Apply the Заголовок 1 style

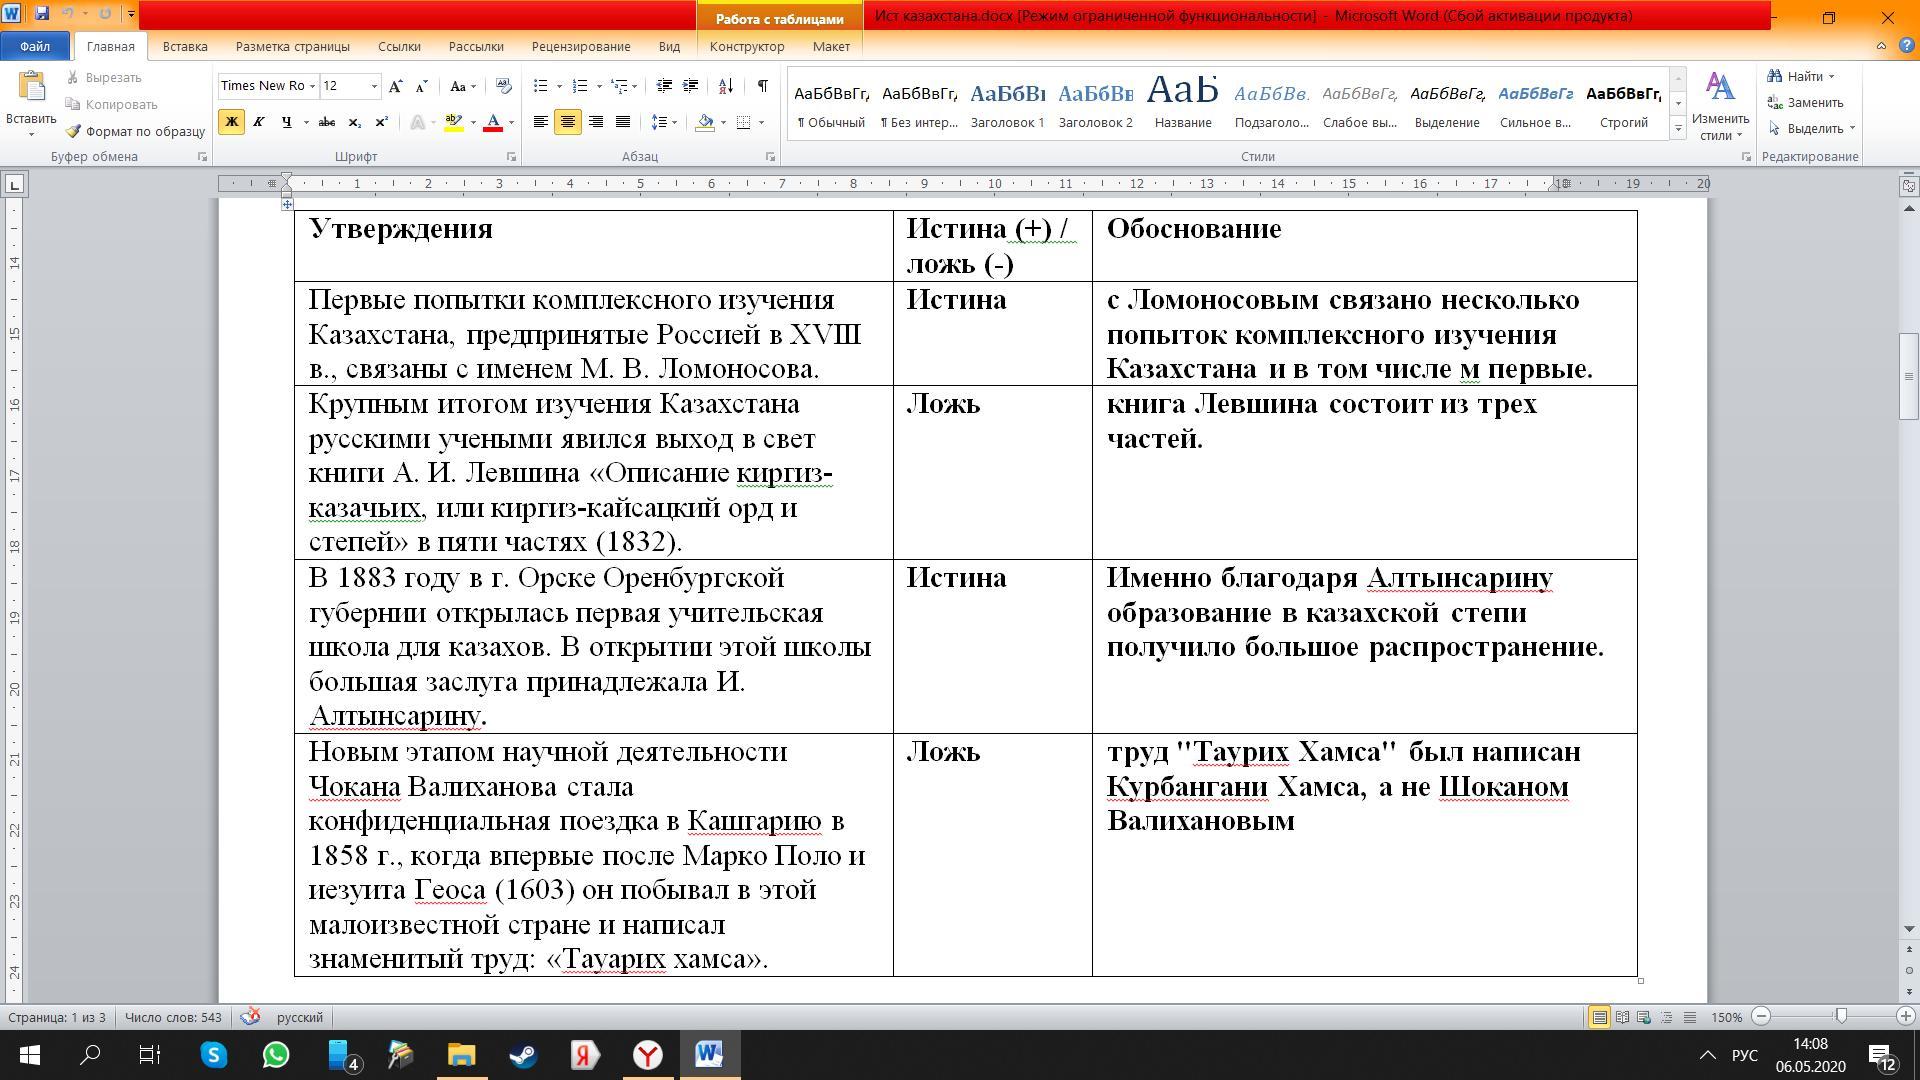pyautogui.click(x=1007, y=105)
